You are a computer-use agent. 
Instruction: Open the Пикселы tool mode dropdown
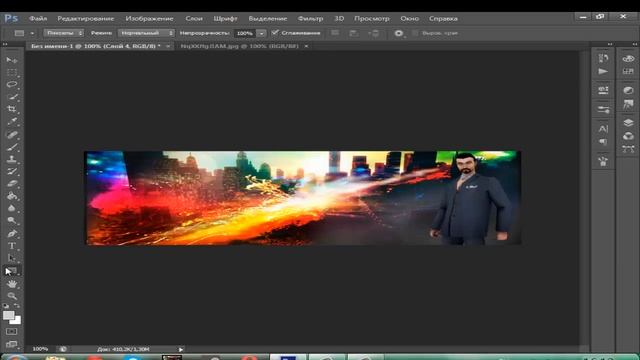coord(64,33)
